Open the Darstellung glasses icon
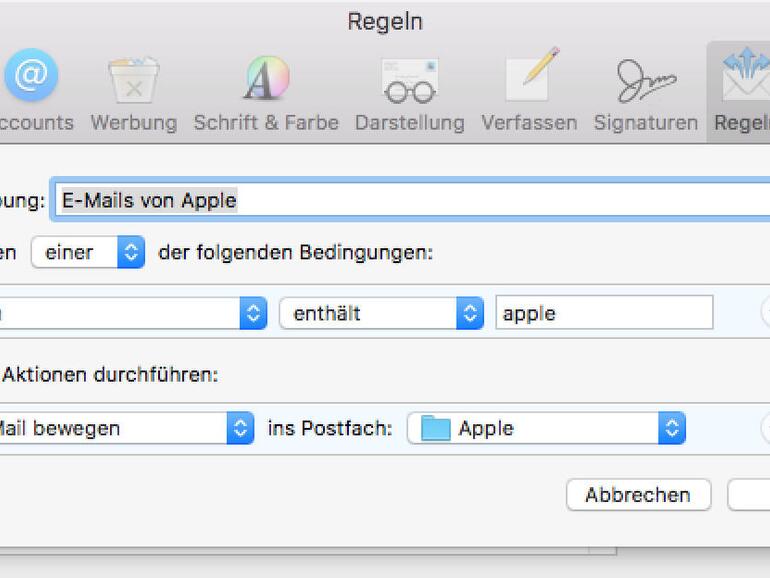Viewport: 770px width, 578px height. [410, 82]
